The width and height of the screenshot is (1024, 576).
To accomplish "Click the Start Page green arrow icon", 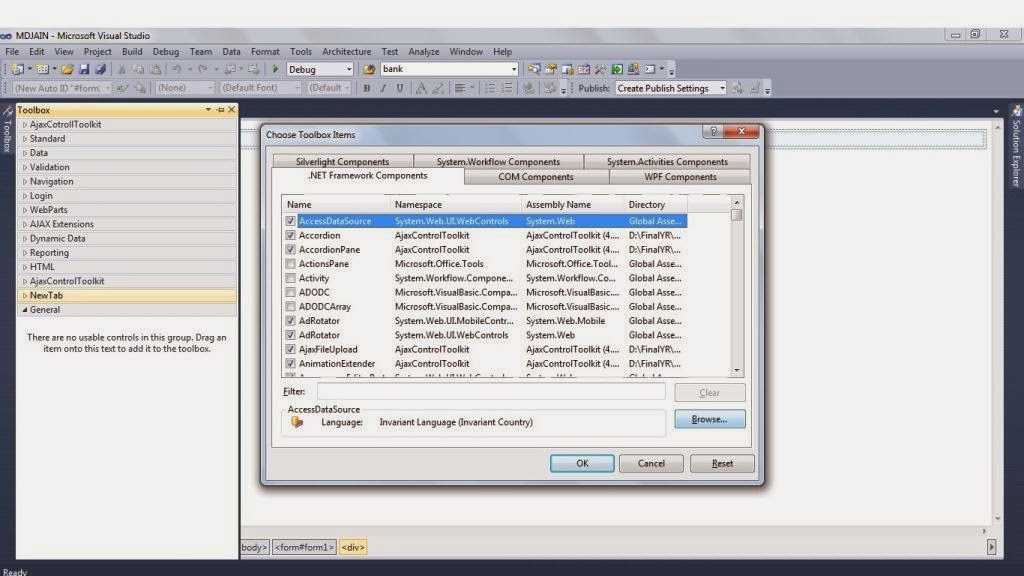I will tap(617, 69).
